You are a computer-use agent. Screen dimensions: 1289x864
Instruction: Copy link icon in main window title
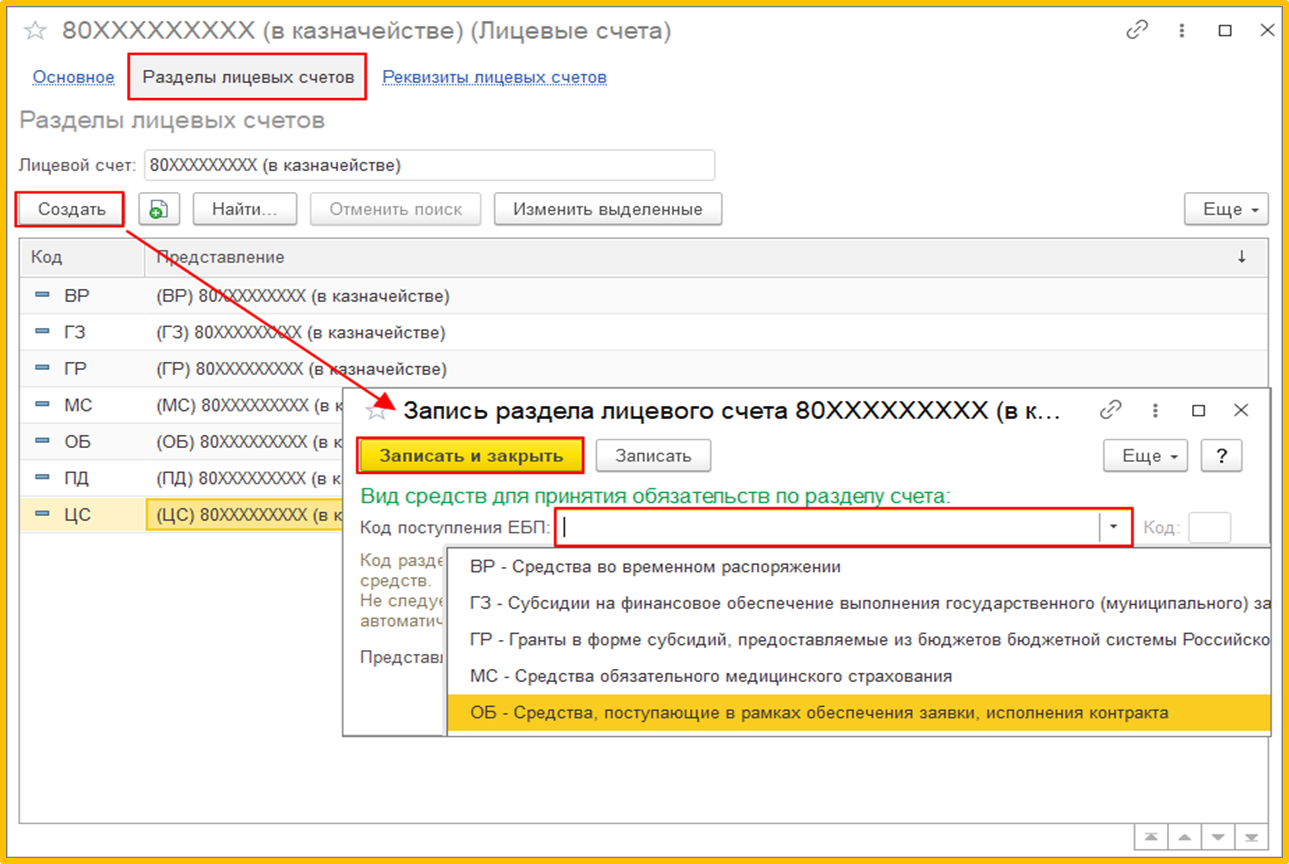click(x=1137, y=30)
